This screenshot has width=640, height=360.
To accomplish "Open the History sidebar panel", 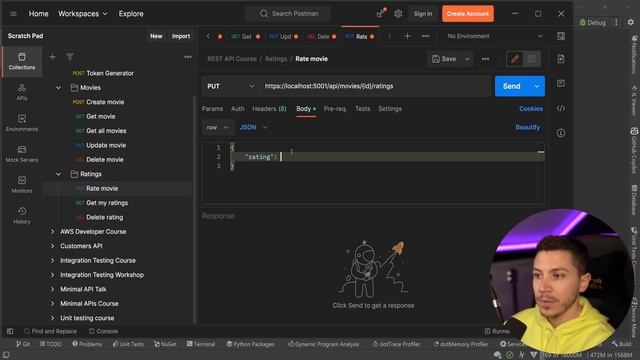I will 22,216.
